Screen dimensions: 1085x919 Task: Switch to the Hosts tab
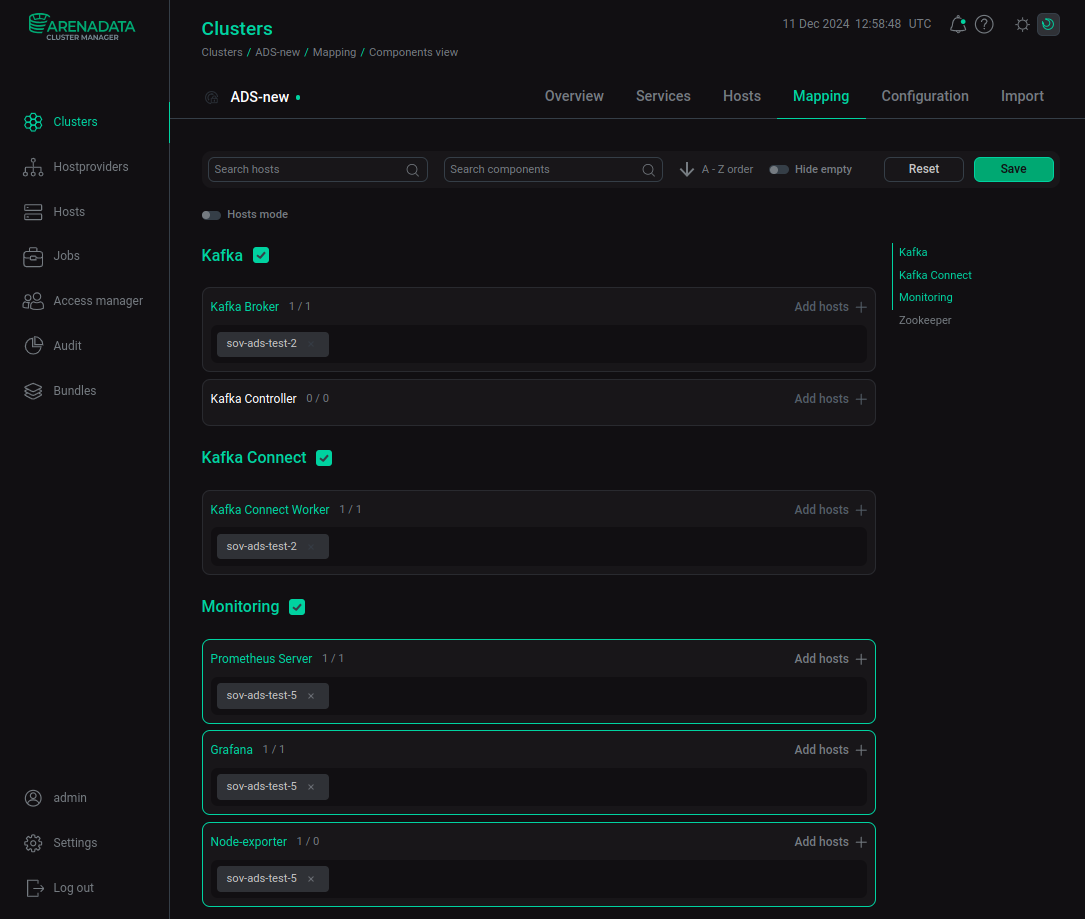tap(742, 96)
